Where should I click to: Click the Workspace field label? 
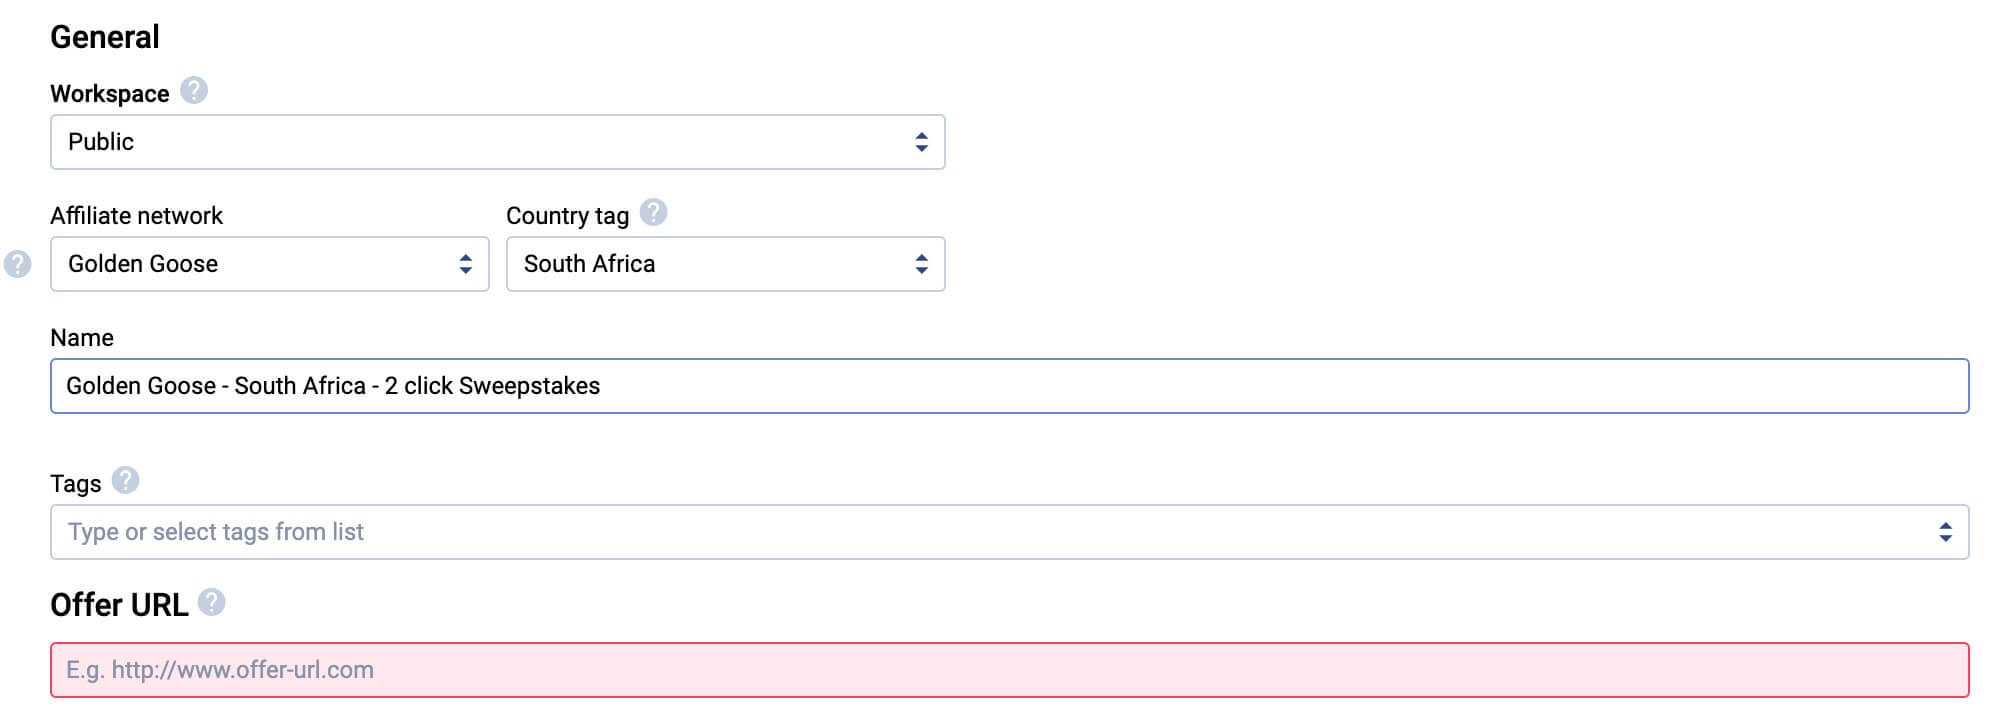(x=109, y=94)
